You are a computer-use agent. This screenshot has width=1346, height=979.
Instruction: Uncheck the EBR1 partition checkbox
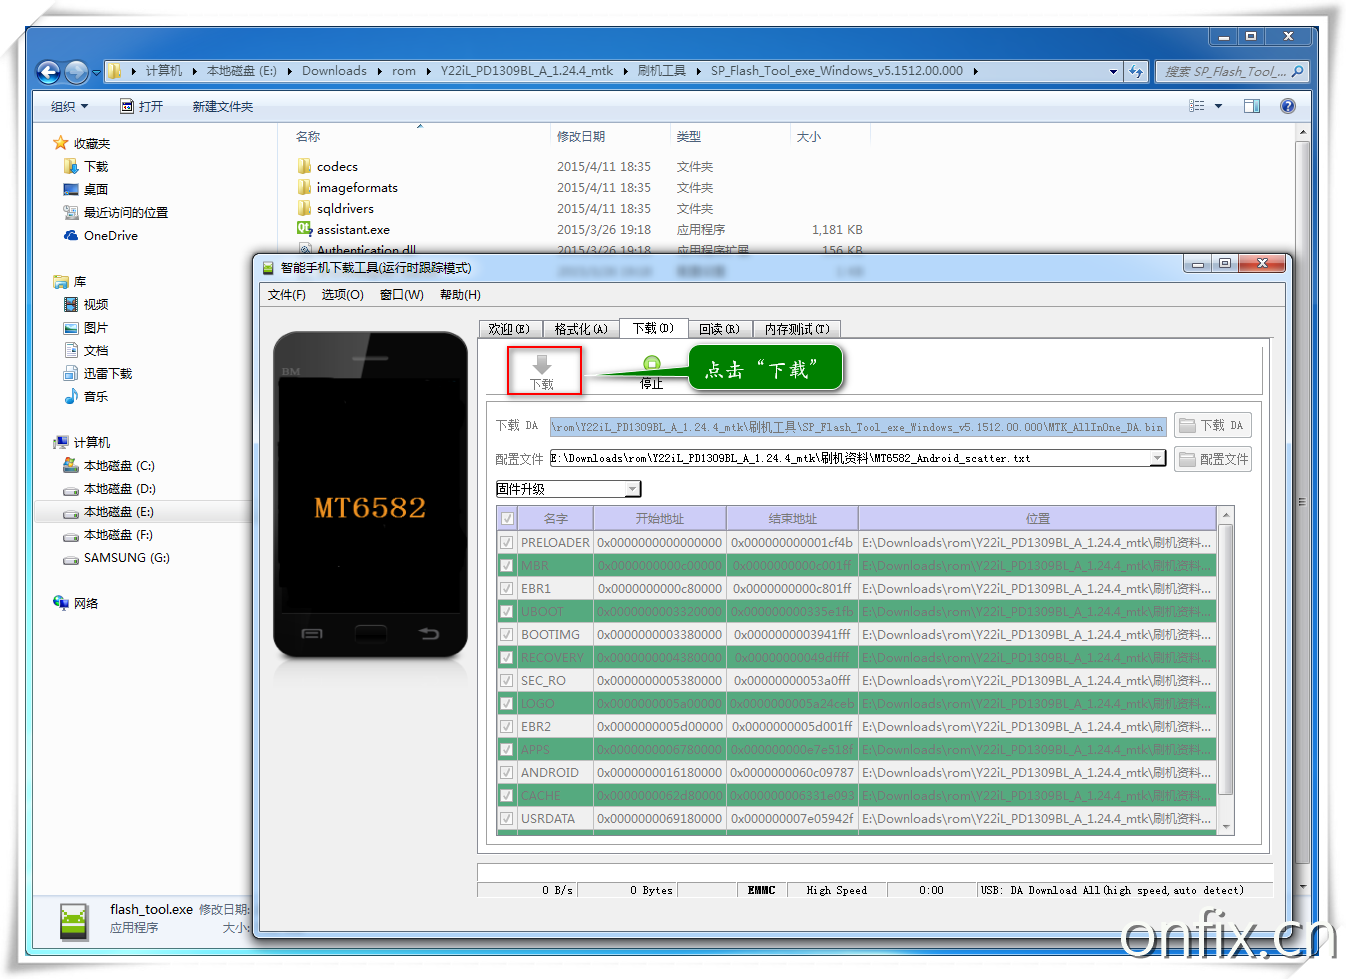507,588
